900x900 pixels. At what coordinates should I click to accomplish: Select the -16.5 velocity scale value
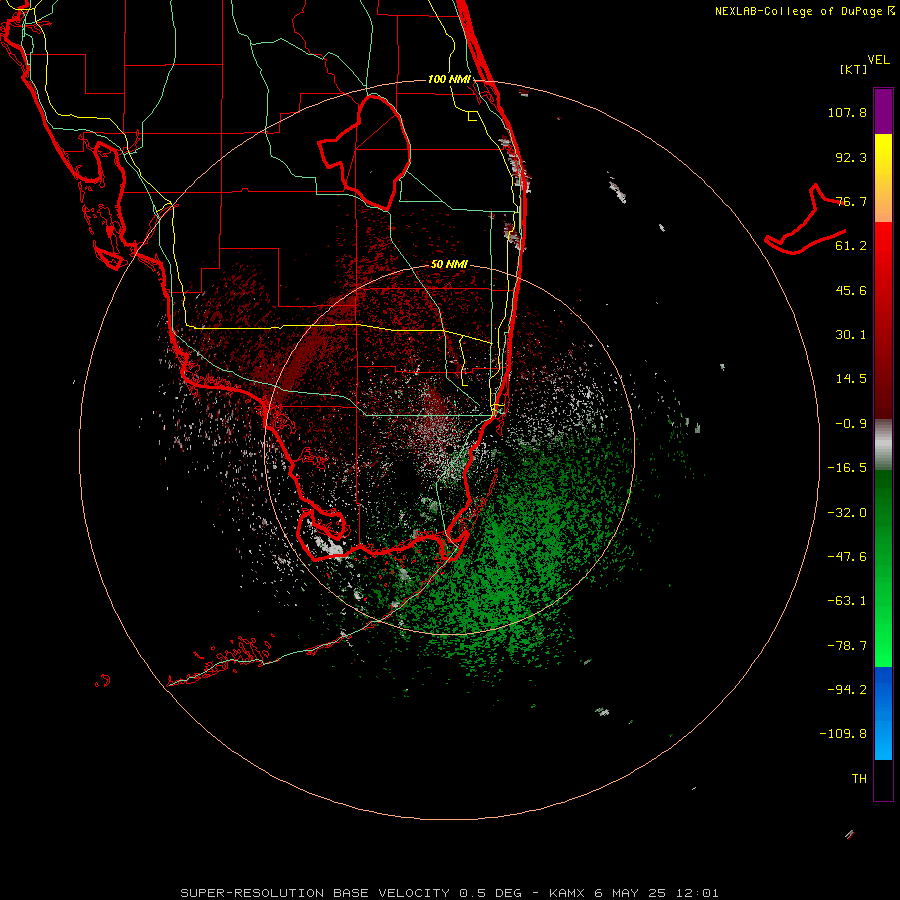(847, 468)
